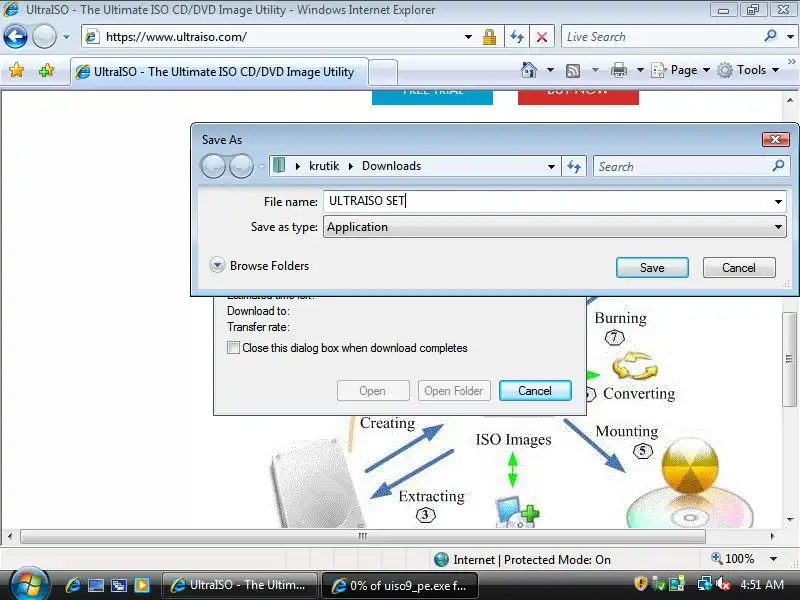Select krutik in the Save As path
800x600 pixels.
(324, 166)
